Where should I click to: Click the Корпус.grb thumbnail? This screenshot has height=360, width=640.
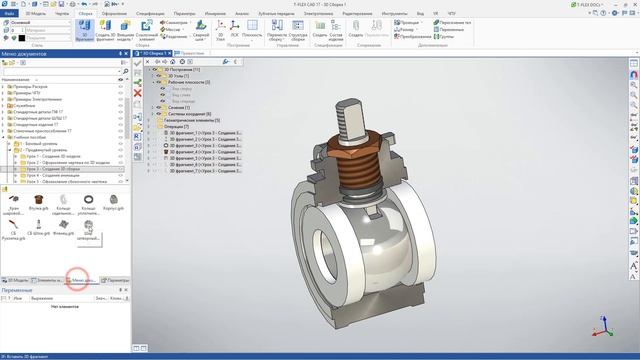(x=113, y=202)
